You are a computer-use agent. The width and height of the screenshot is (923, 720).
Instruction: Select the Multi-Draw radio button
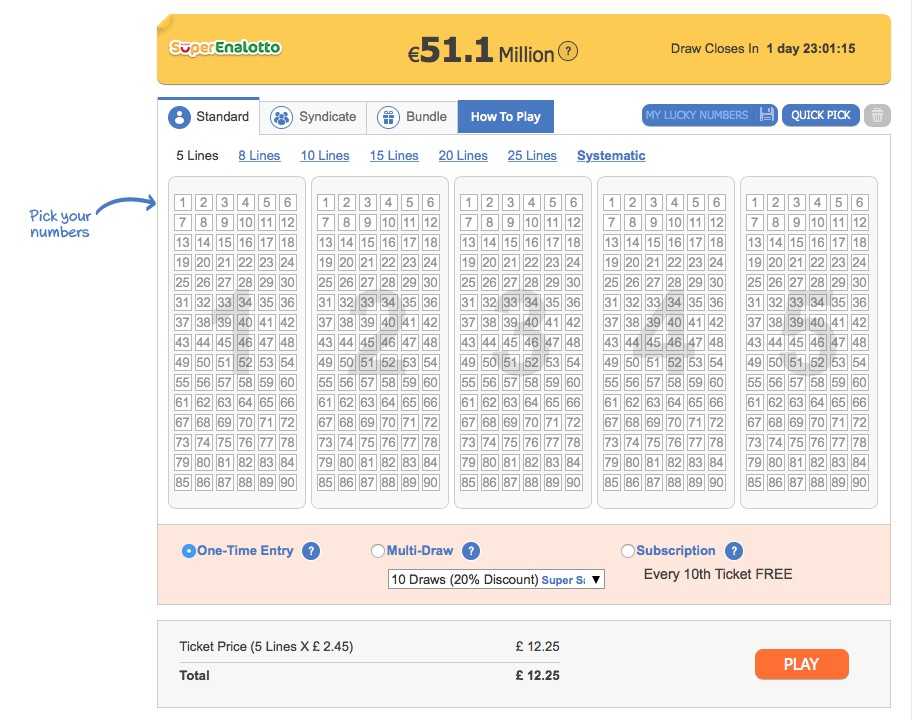(x=378, y=551)
